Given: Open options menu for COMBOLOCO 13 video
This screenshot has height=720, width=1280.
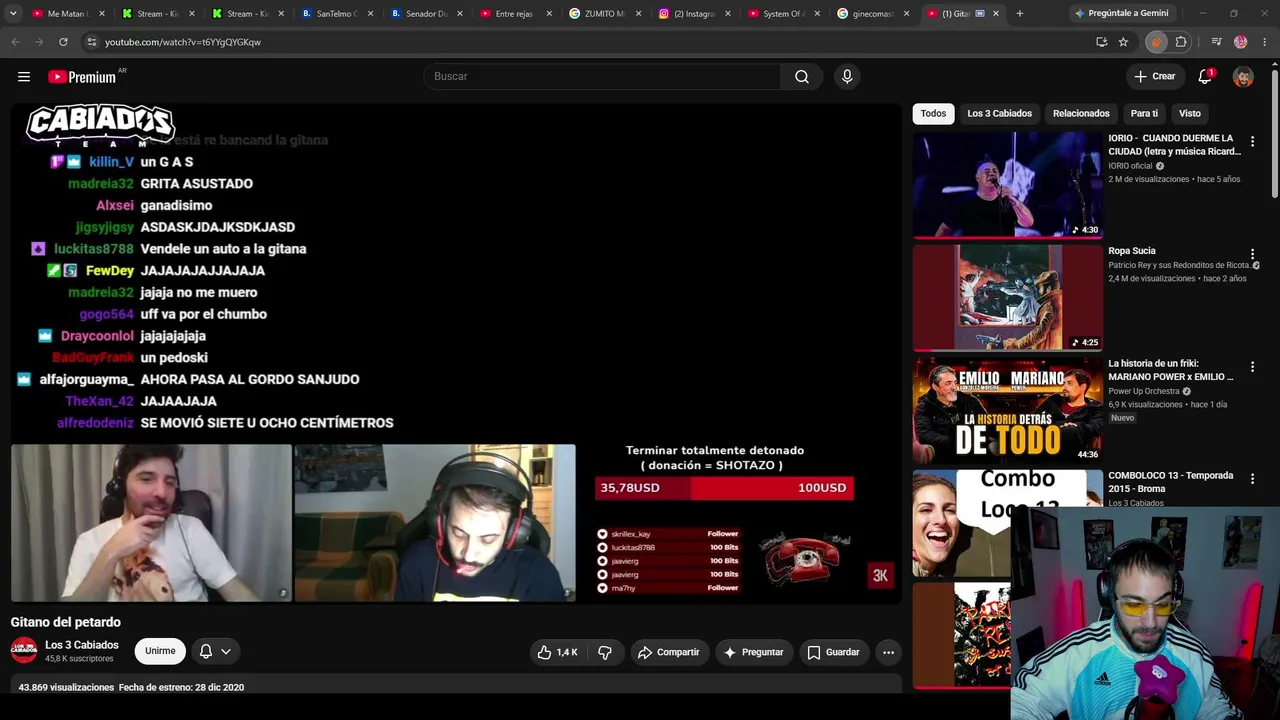Looking at the screenshot, I should (x=1252, y=479).
